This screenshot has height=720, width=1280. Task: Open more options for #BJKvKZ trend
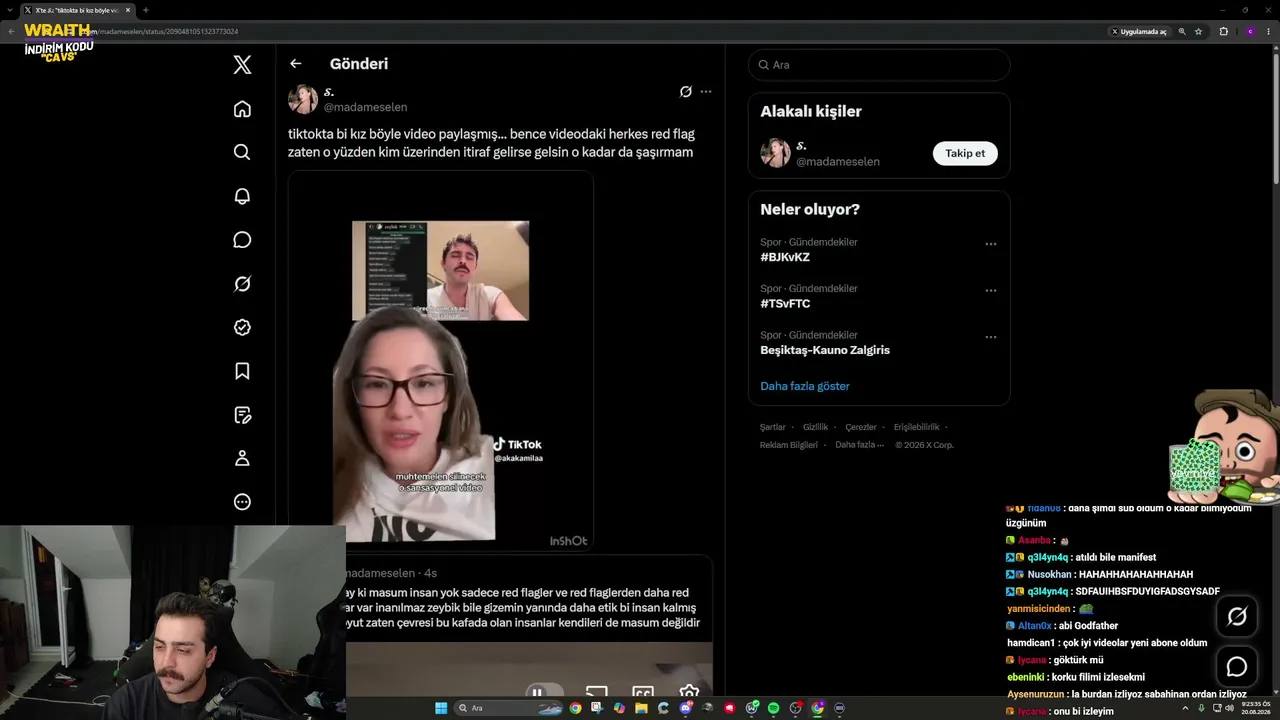click(991, 244)
